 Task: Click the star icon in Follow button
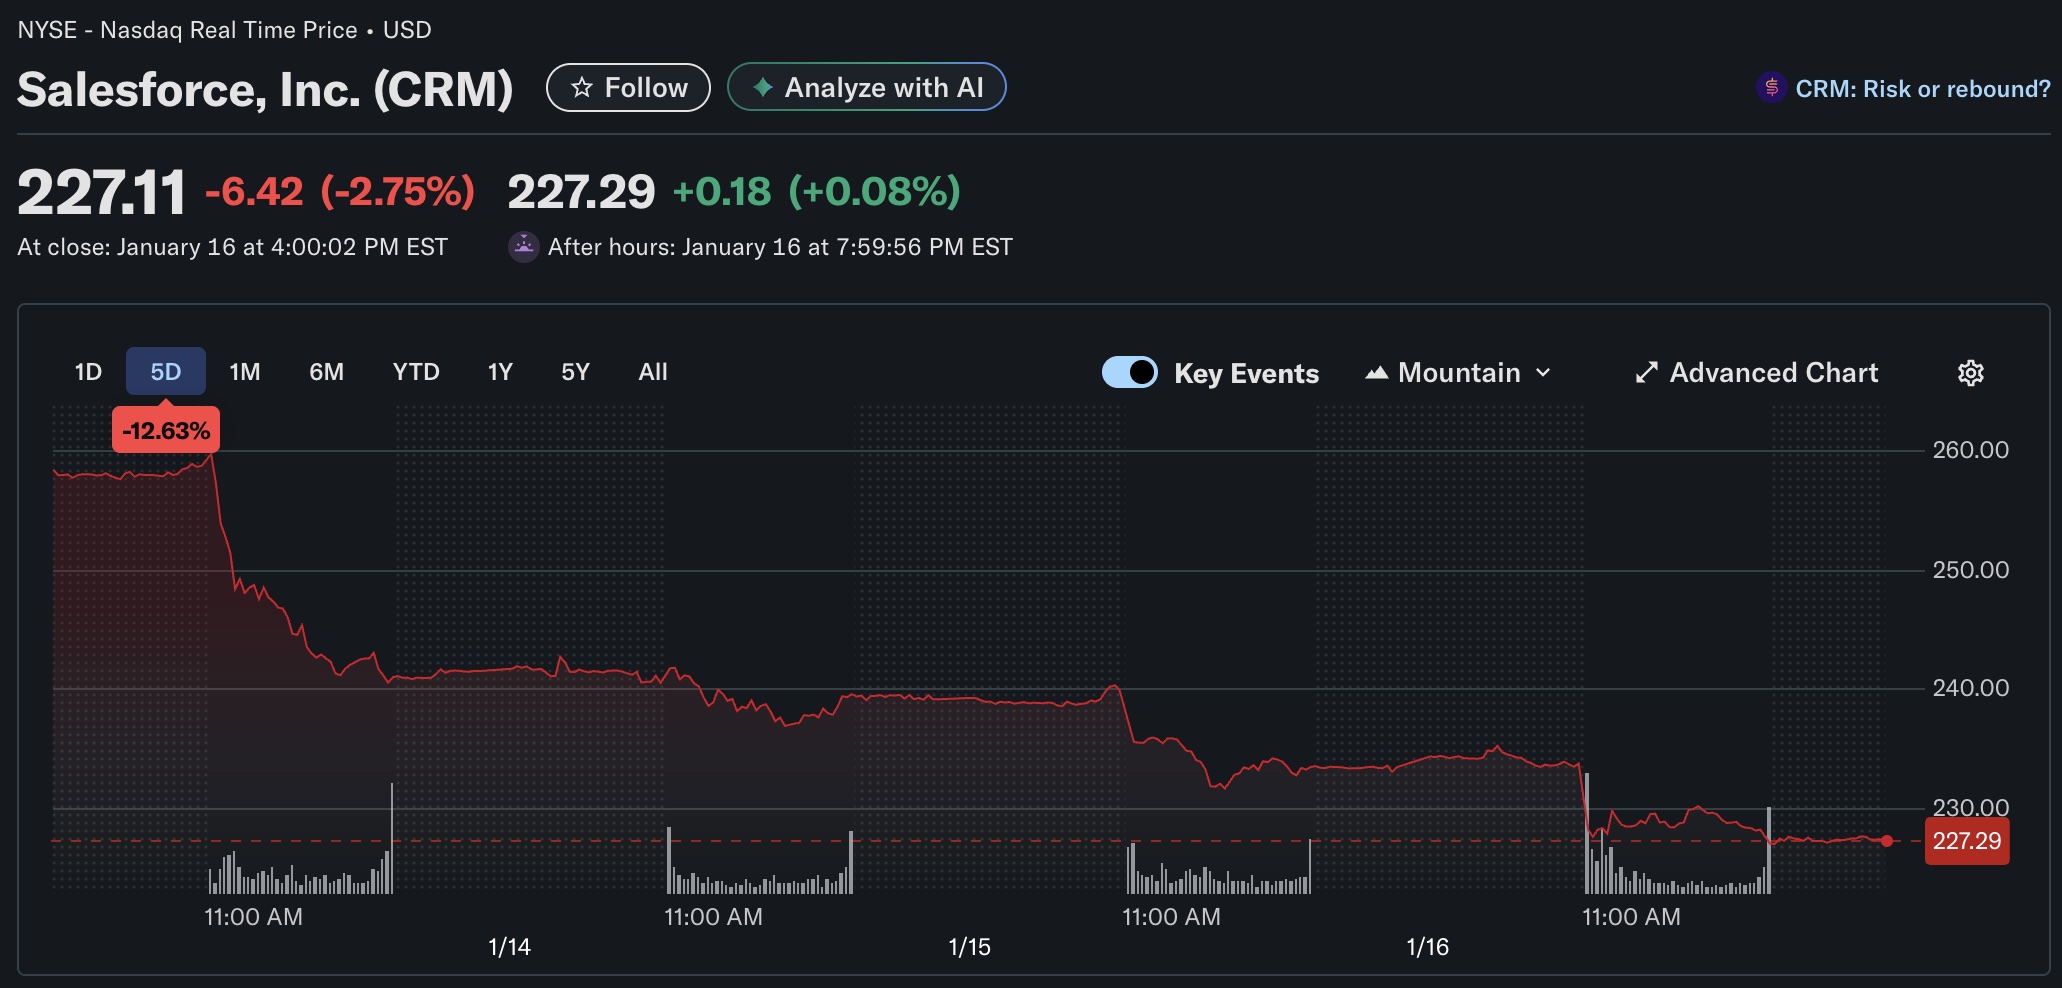pyautogui.click(x=582, y=88)
